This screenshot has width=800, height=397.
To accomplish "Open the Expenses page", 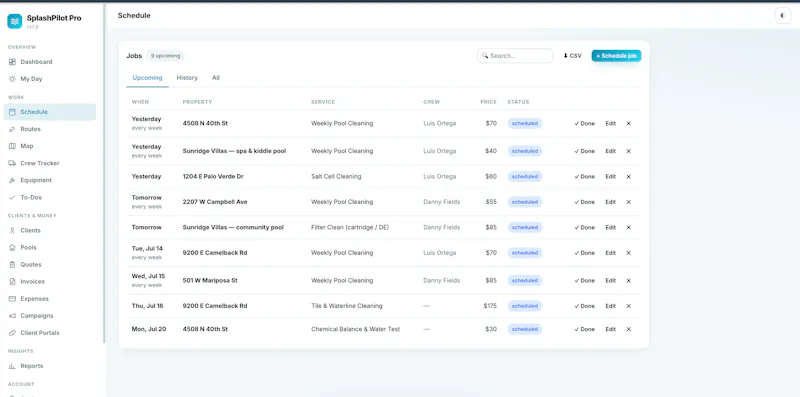I will (x=49, y=299).
